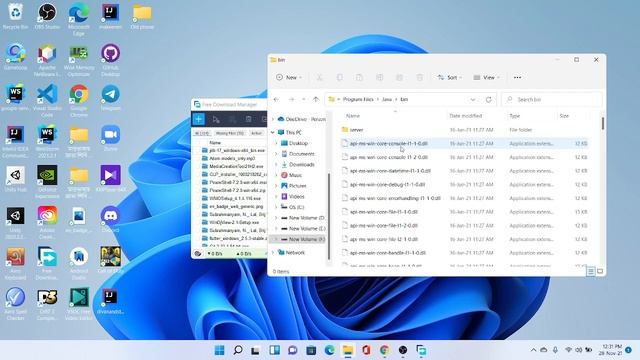The image size is (640, 360).
Task: Go back with Explorer's back arrow
Action: (276, 99)
